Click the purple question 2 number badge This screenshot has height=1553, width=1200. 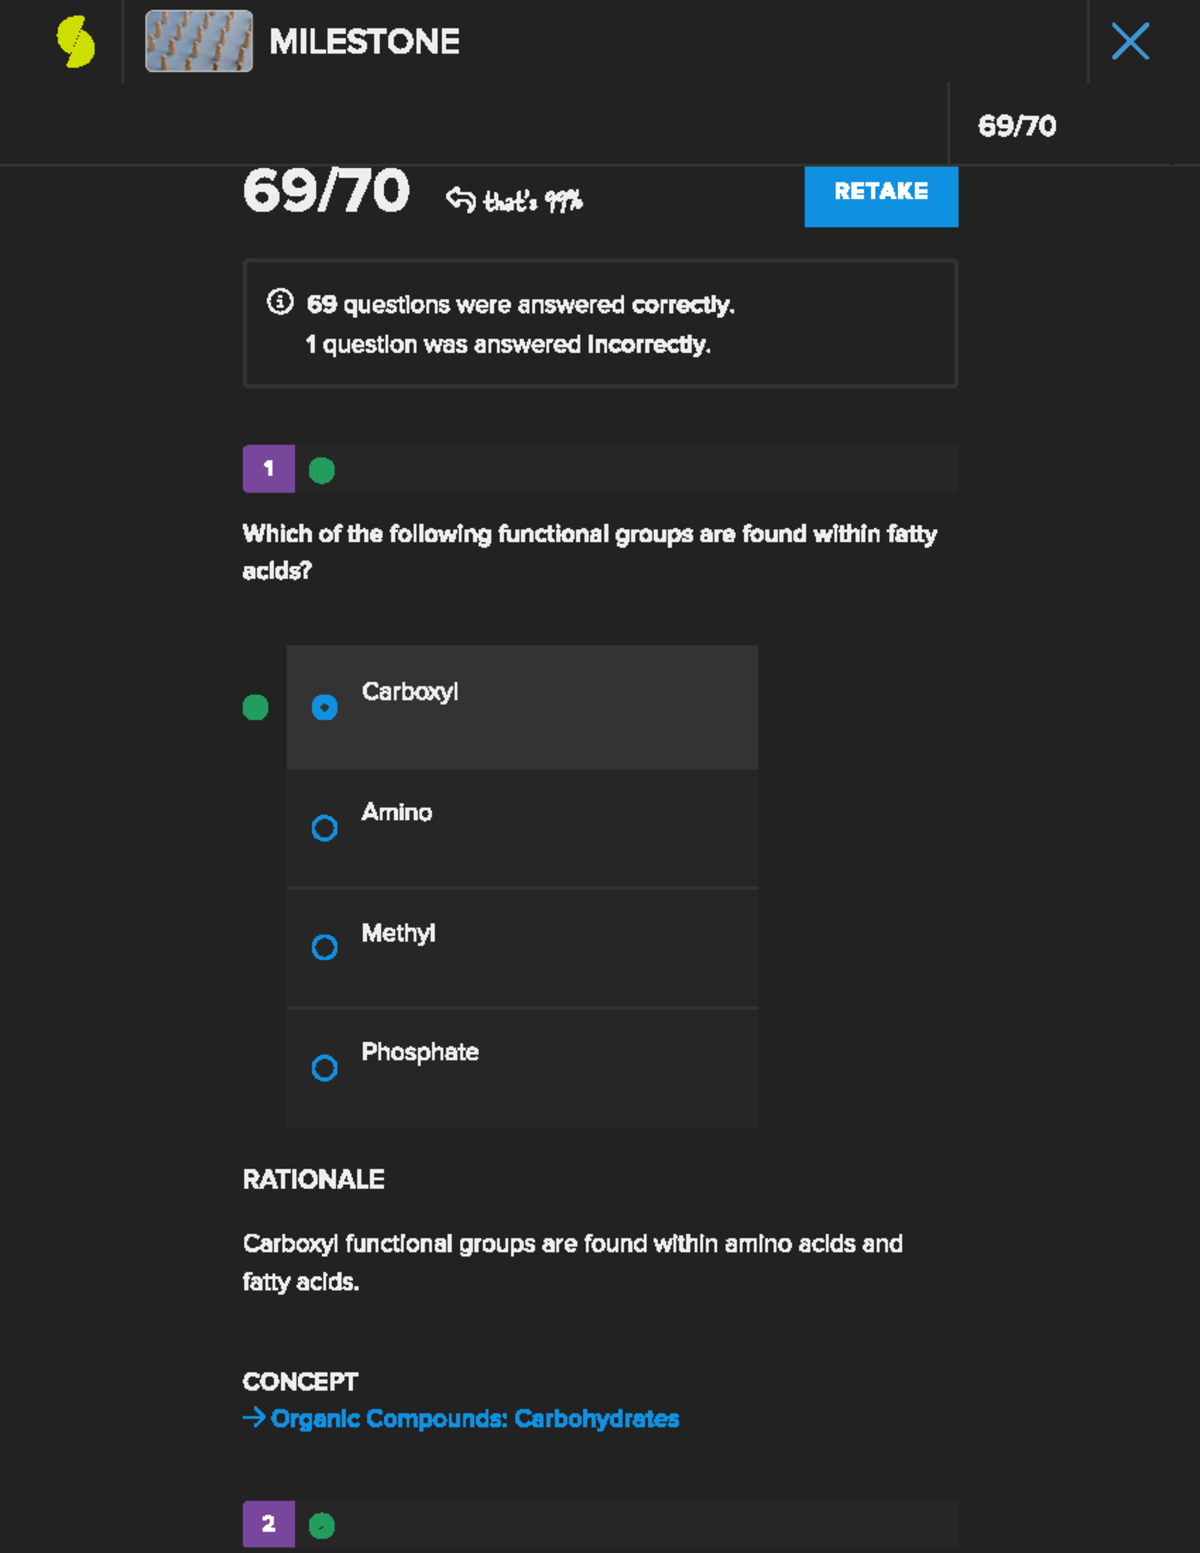268,1524
